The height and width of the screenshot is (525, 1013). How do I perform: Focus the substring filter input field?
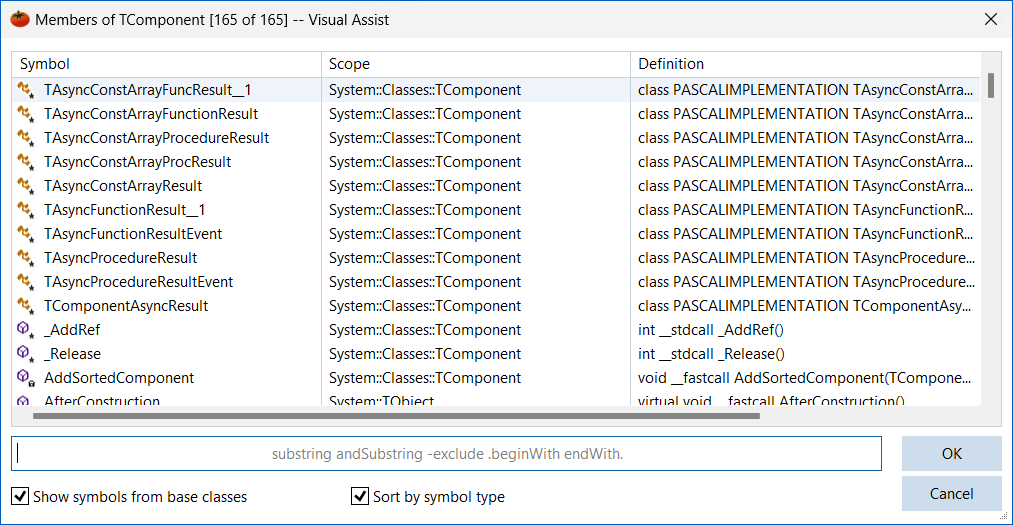pos(446,453)
